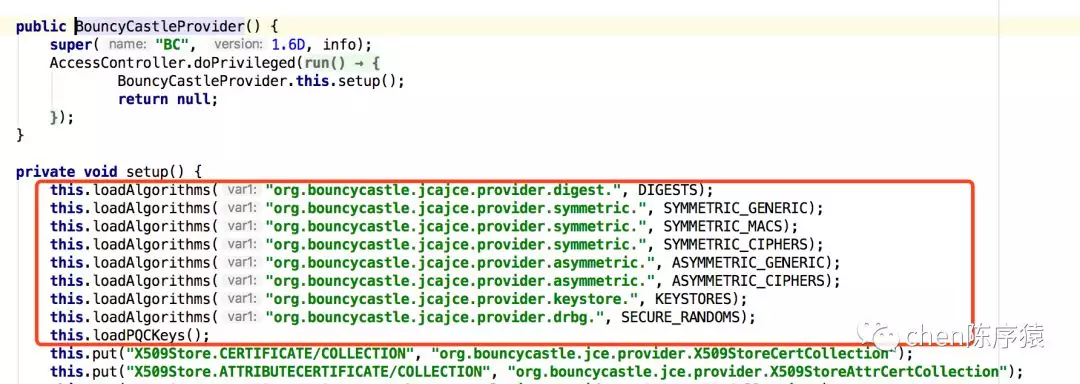The width and height of the screenshot is (1080, 384).
Task: Click the KEYSTORES constant
Action: (x=692, y=299)
